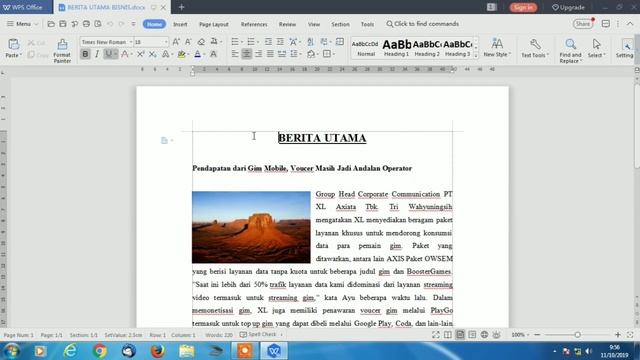The image size is (640, 360).
Task: Print the document via printer icon
Action: pyautogui.click(x=86, y=24)
